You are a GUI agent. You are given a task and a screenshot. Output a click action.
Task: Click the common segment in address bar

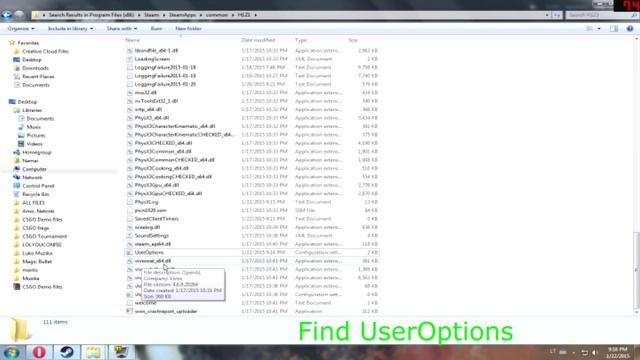click(217, 15)
